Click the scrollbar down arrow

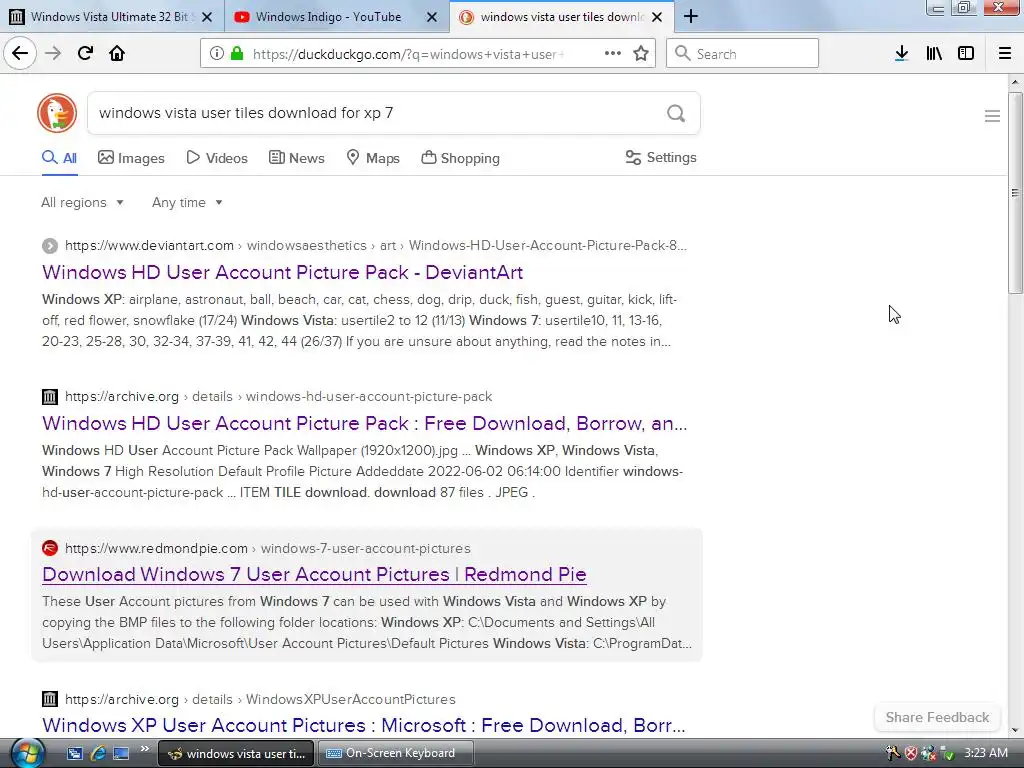pyautogui.click(x=1015, y=730)
